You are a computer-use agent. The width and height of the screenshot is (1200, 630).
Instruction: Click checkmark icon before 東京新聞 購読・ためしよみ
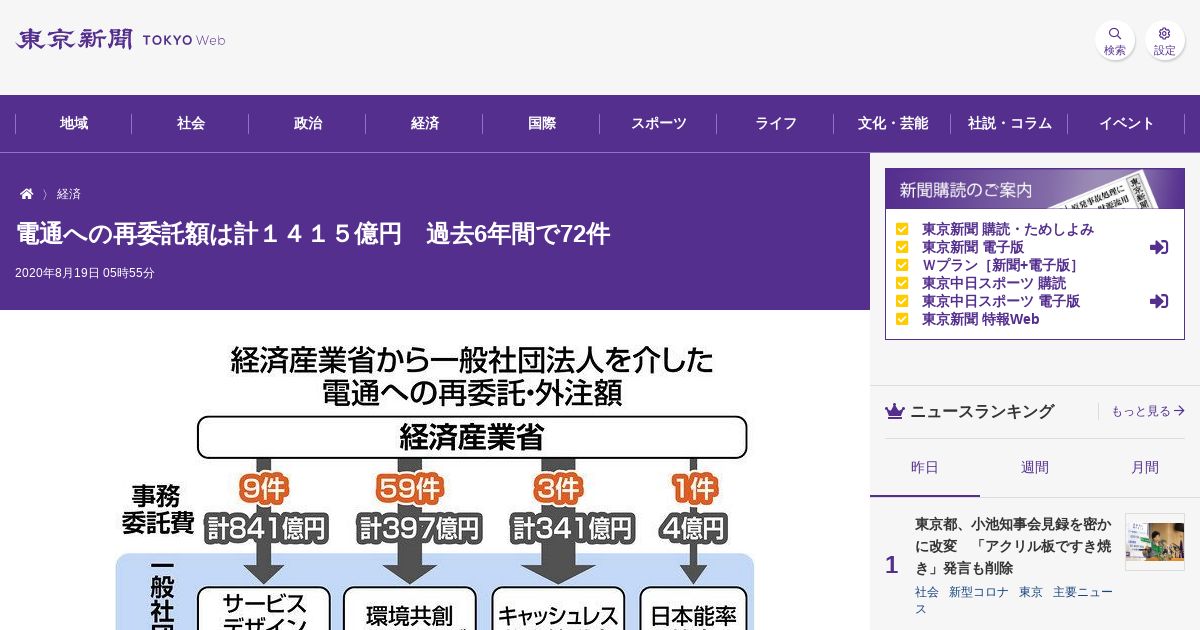pos(902,229)
